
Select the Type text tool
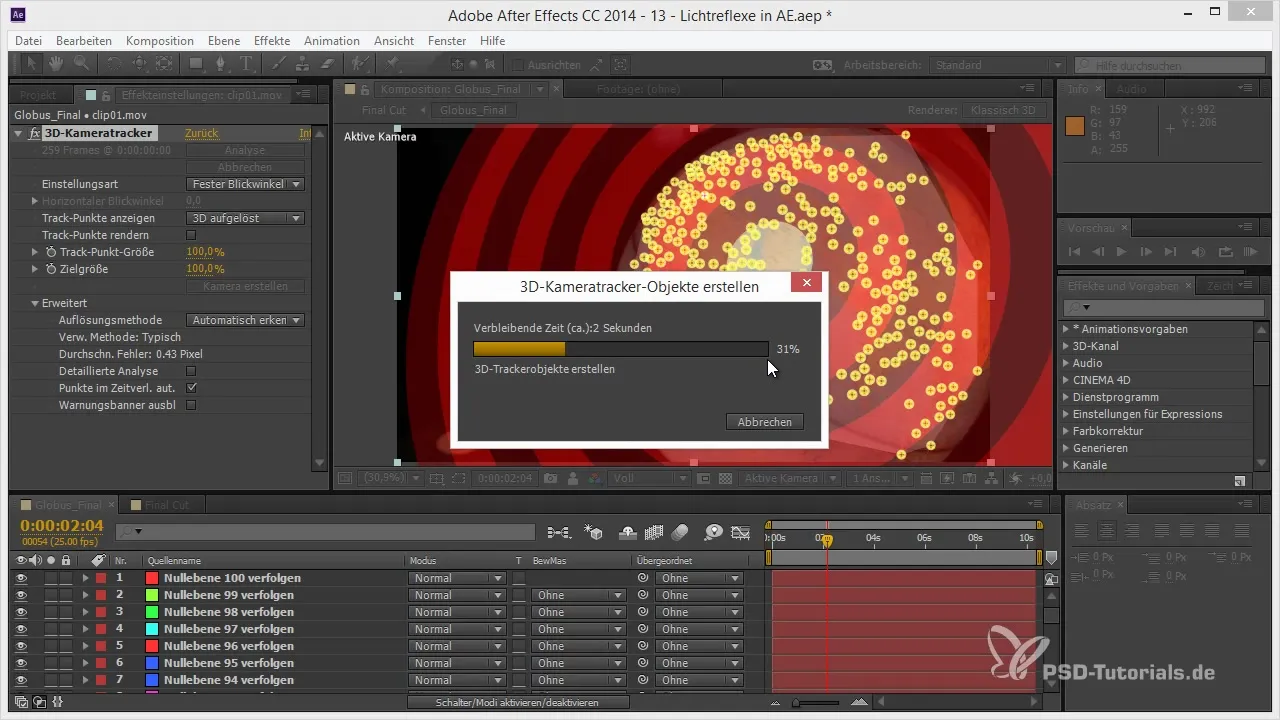[247, 64]
